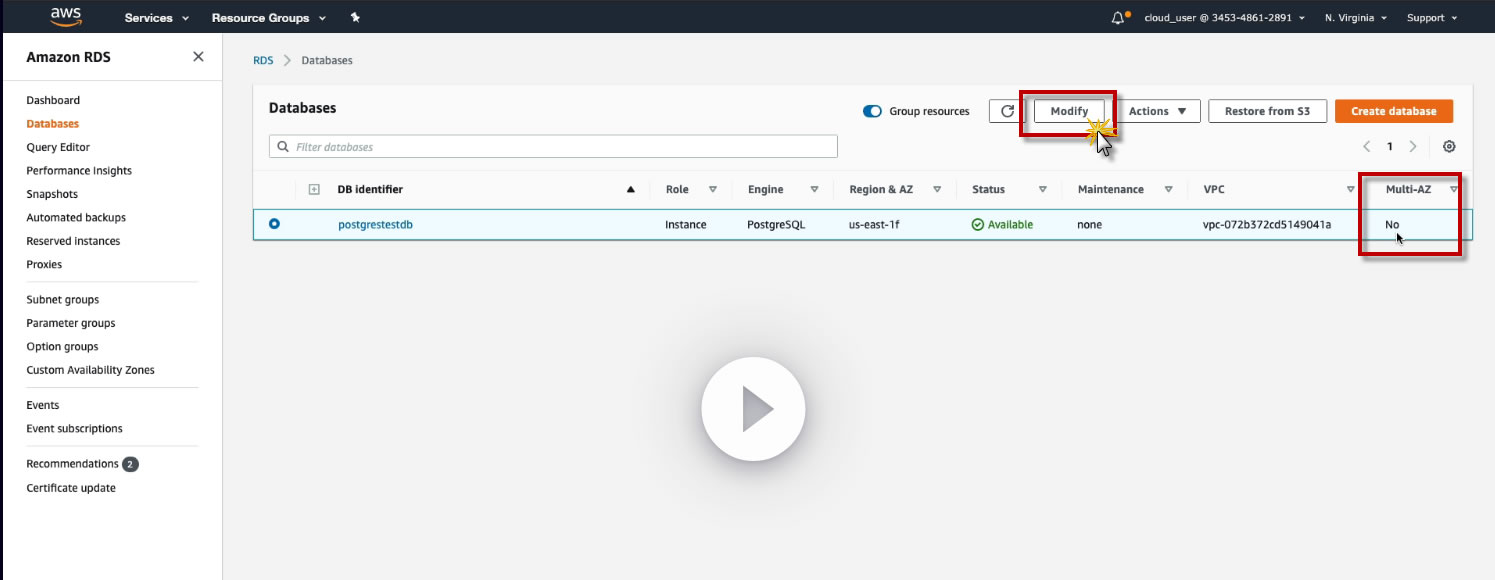Open Reserved instances
The width and height of the screenshot is (1495, 580).
pyautogui.click(x=73, y=241)
